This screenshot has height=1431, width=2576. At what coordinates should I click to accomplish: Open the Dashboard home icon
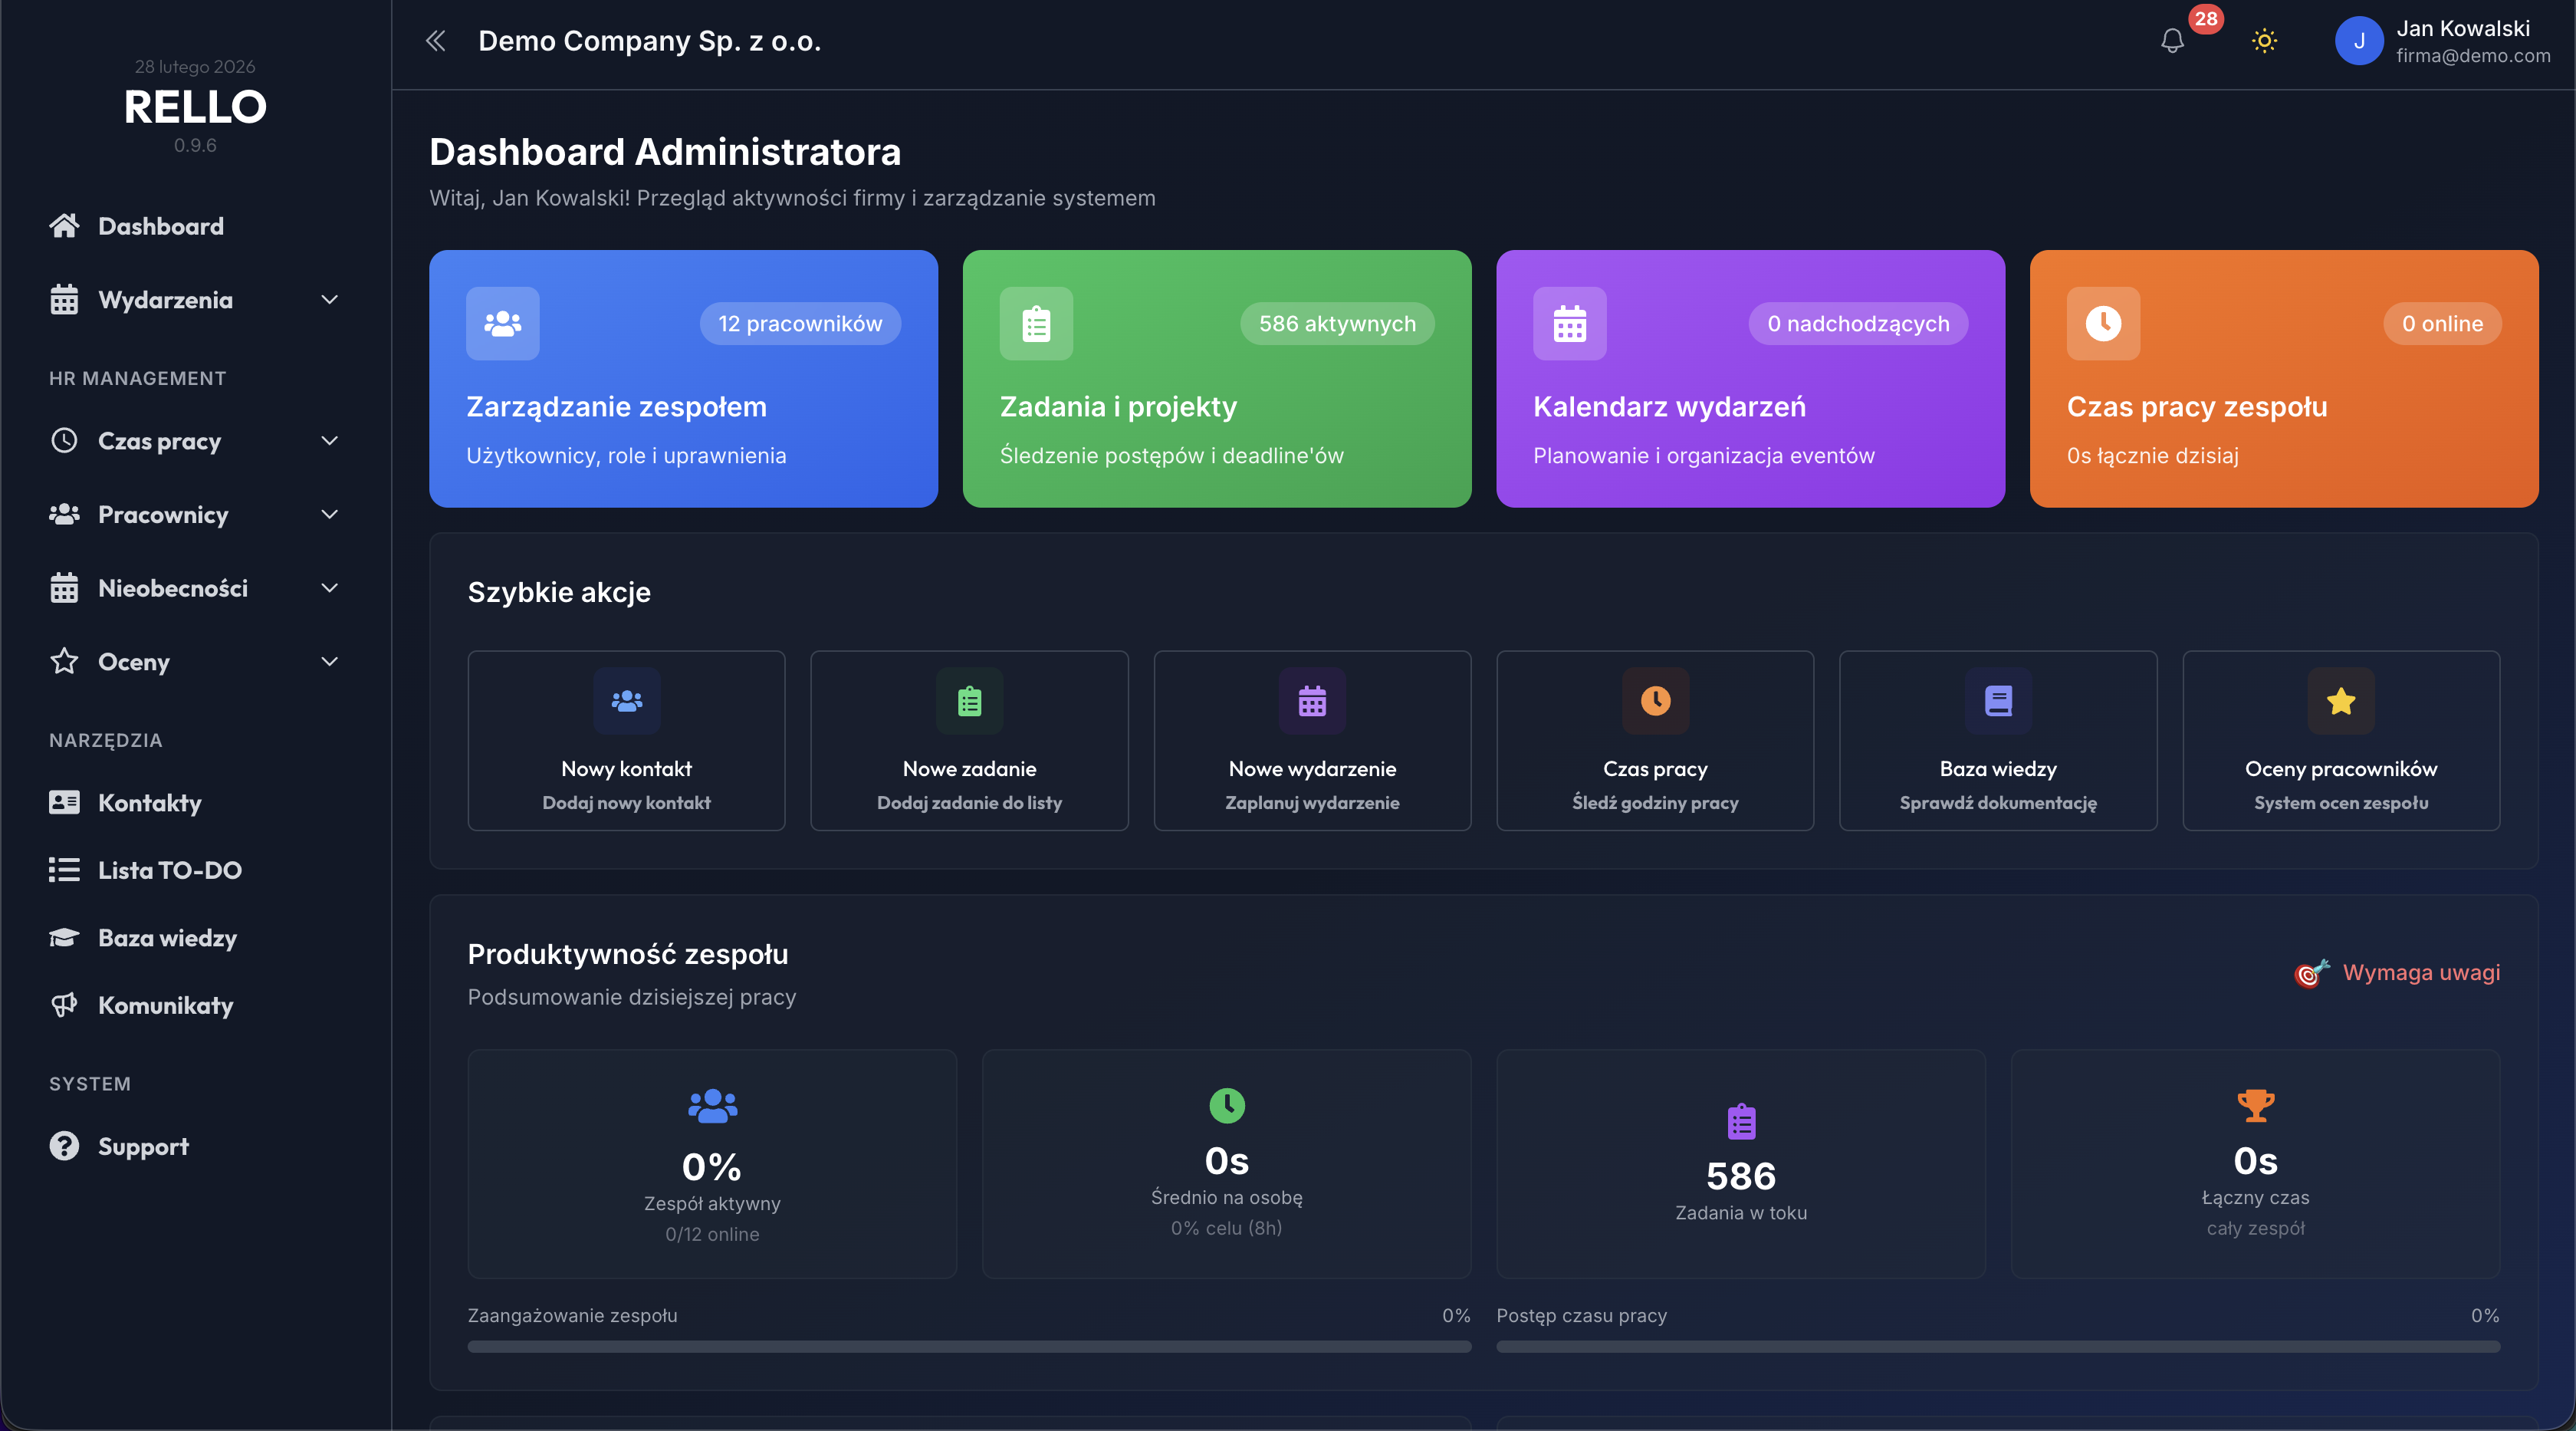[65, 225]
